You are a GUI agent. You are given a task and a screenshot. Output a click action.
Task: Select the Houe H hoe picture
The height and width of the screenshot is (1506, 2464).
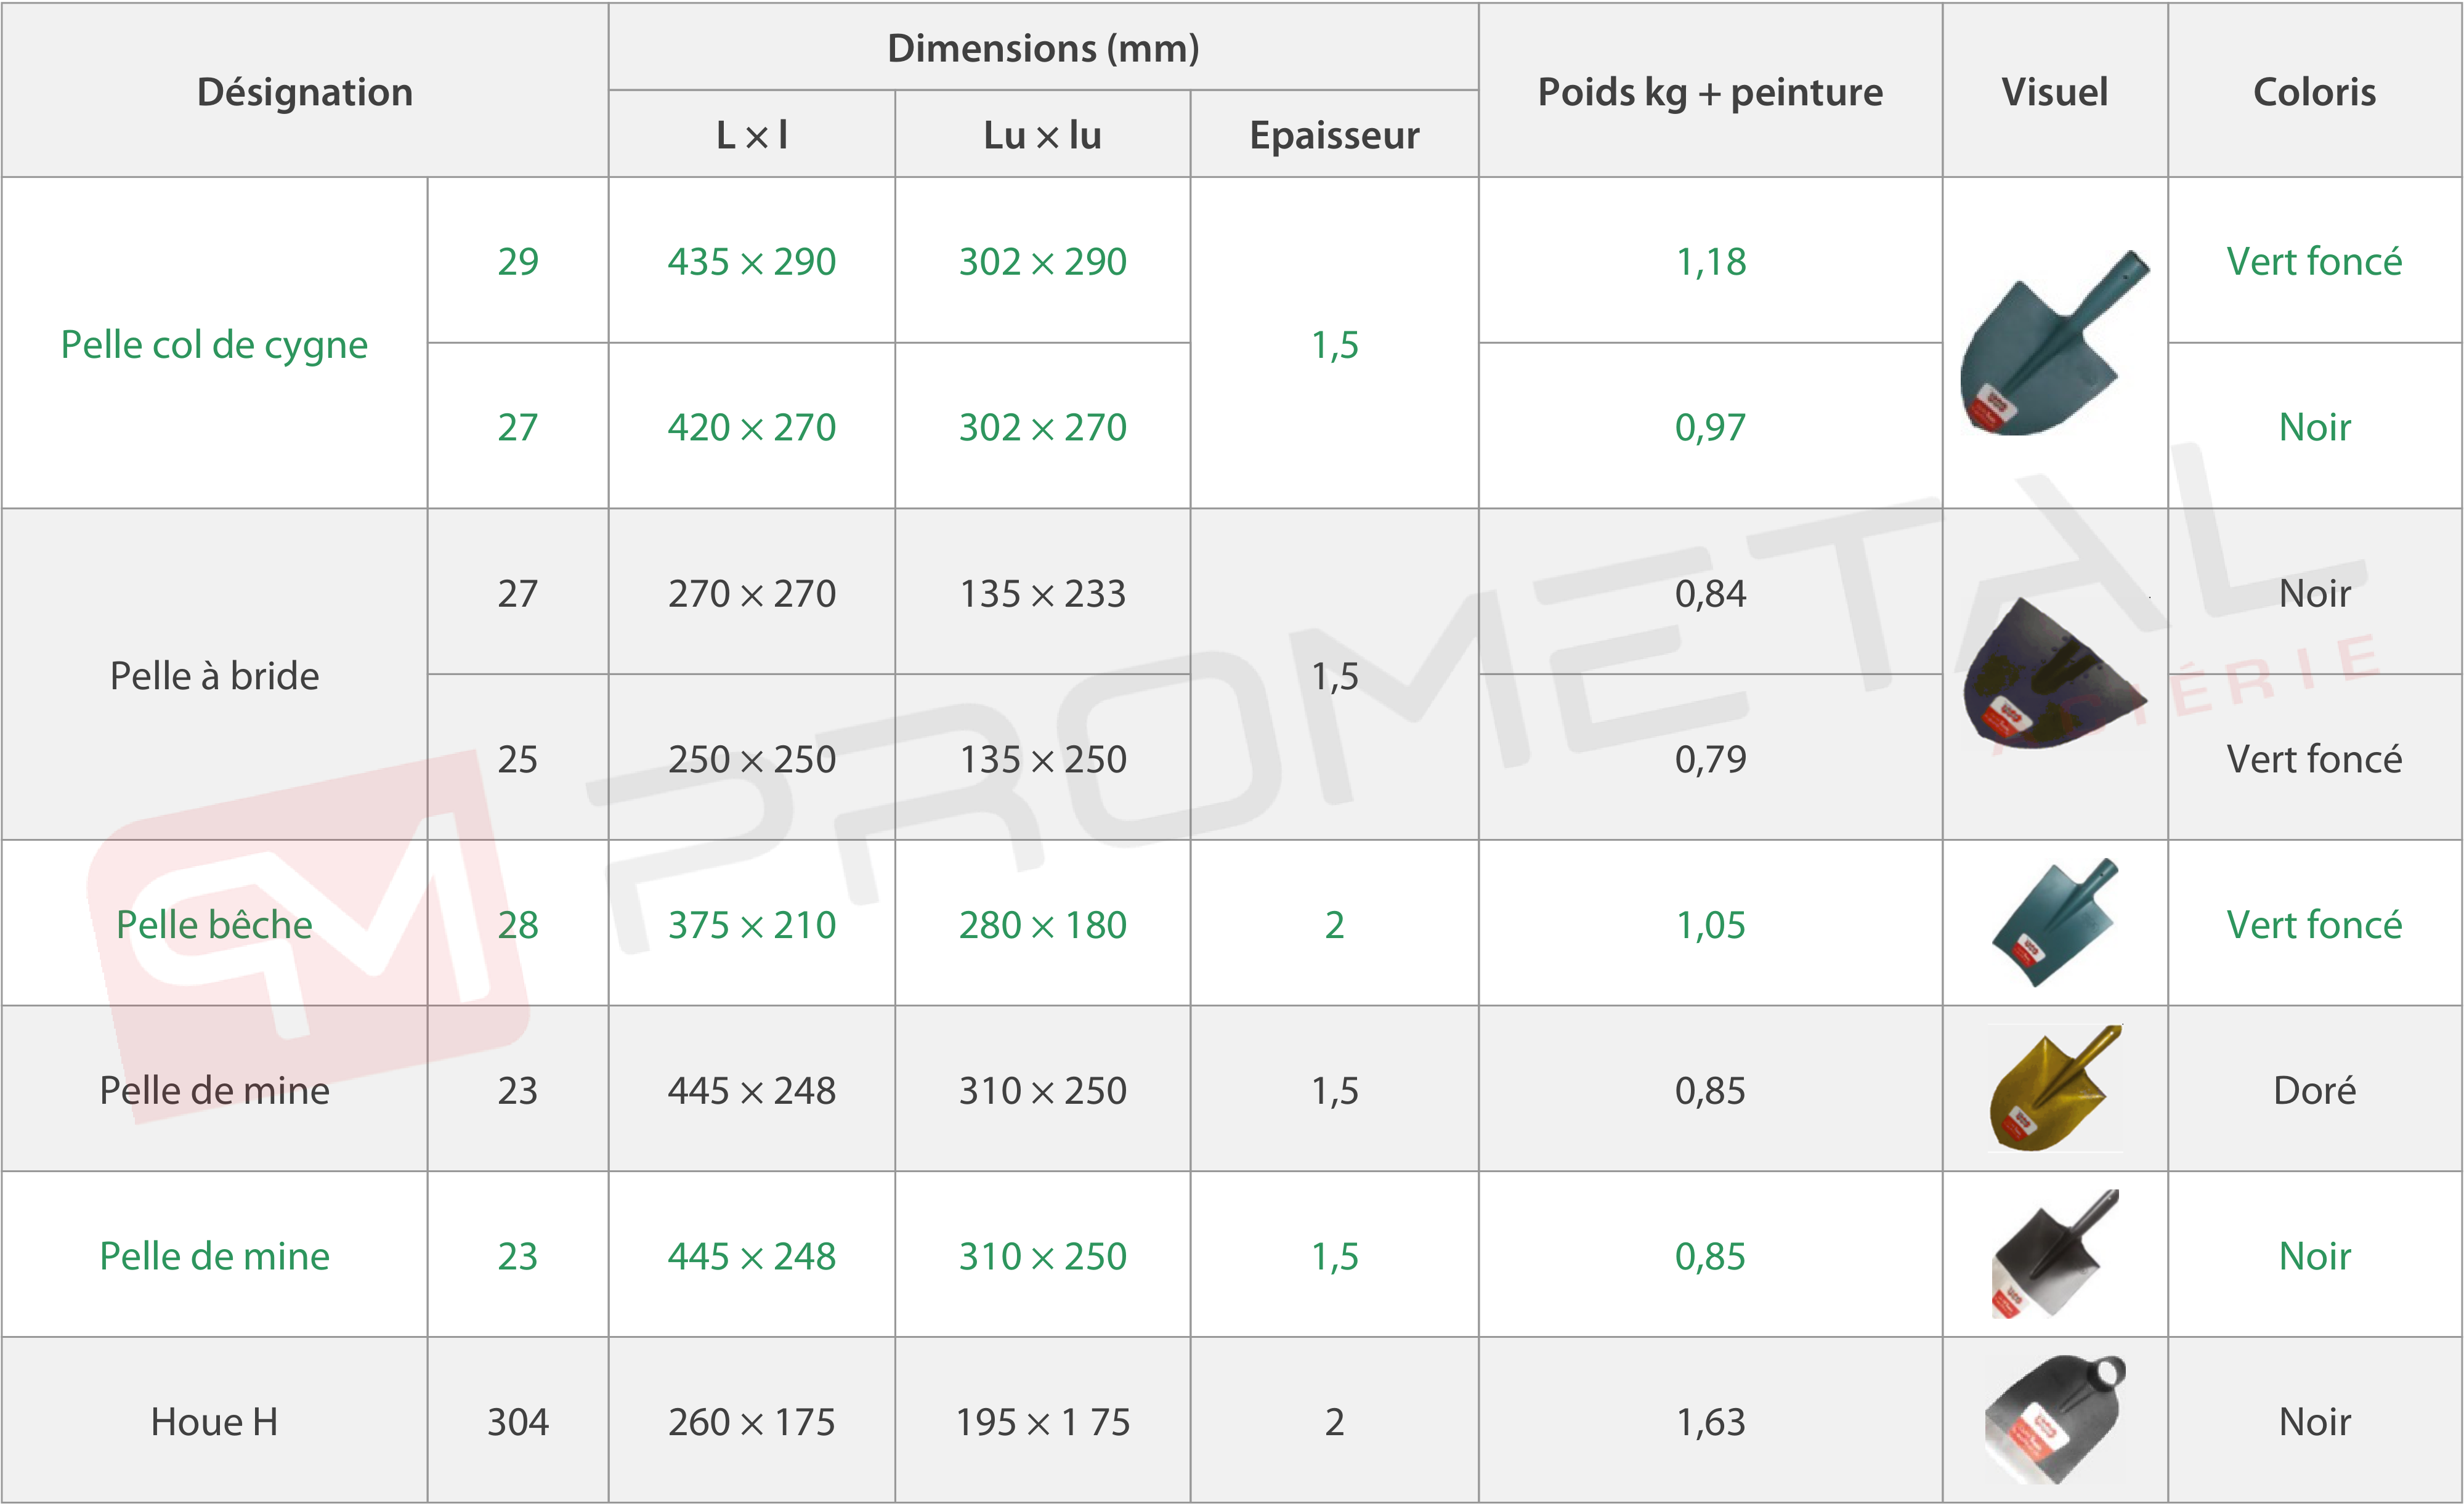coord(2054,1420)
